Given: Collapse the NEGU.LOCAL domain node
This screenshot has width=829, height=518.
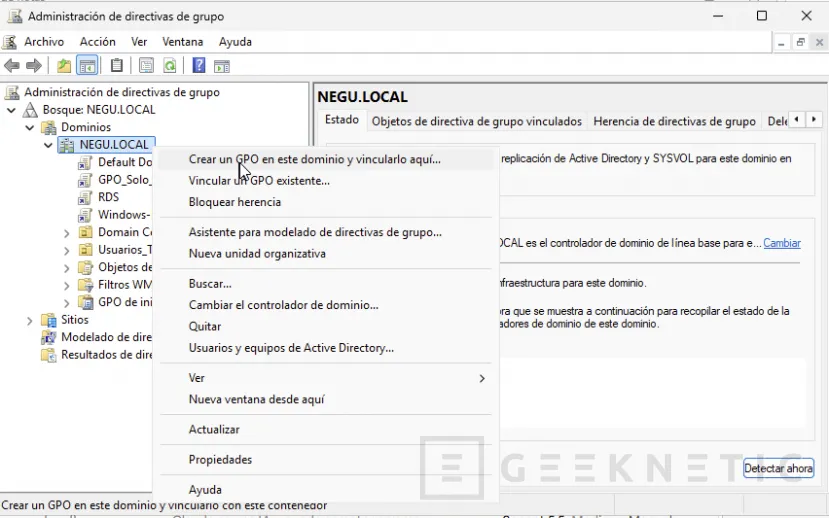Looking at the screenshot, I should [49, 145].
